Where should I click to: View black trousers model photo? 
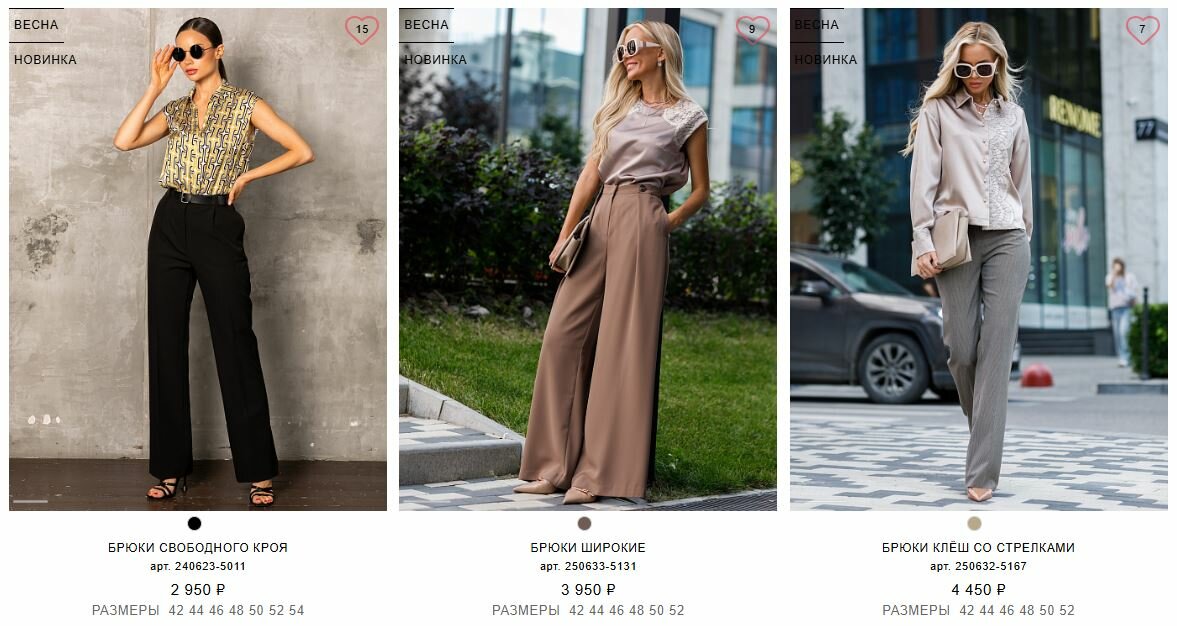click(x=198, y=259)
